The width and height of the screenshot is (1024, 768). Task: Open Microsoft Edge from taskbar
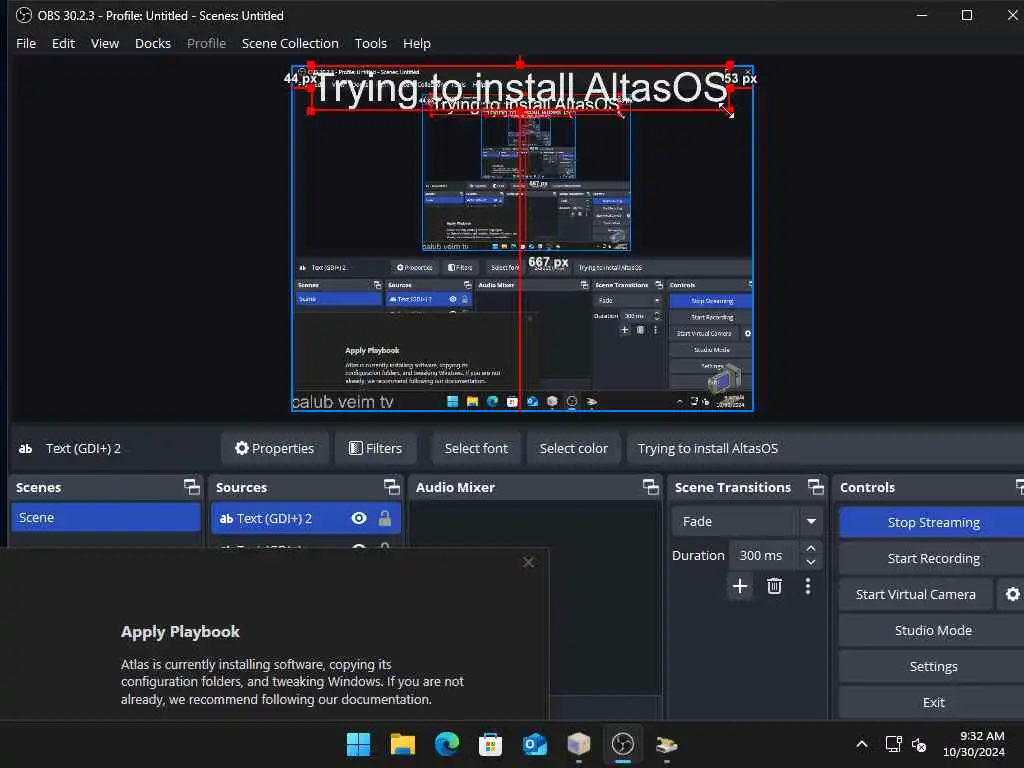(x=447, y=744)
